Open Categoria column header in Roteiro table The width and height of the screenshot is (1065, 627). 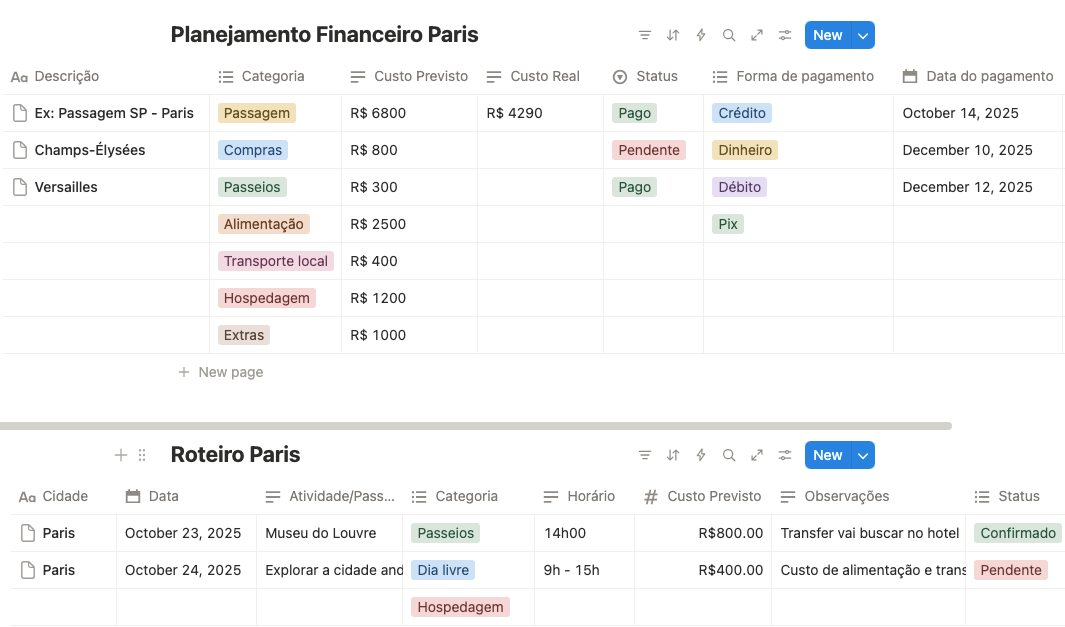[465, 496]
